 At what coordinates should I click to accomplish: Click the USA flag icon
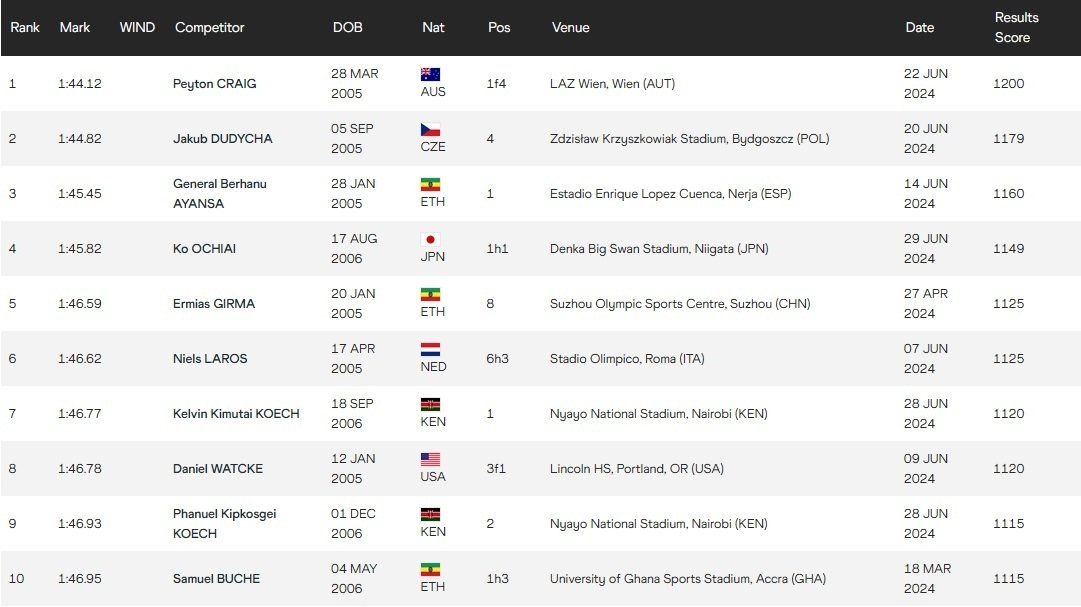point(431,459)
